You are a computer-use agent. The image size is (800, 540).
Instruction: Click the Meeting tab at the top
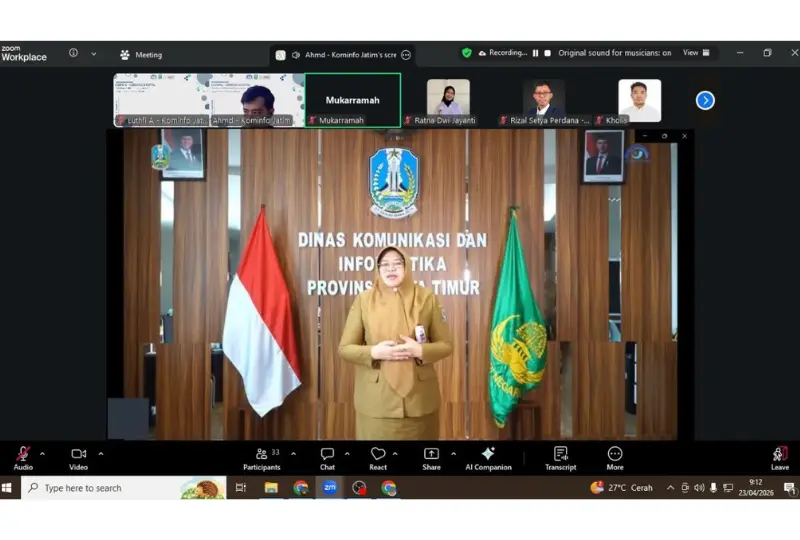click(x=140, y=55)
